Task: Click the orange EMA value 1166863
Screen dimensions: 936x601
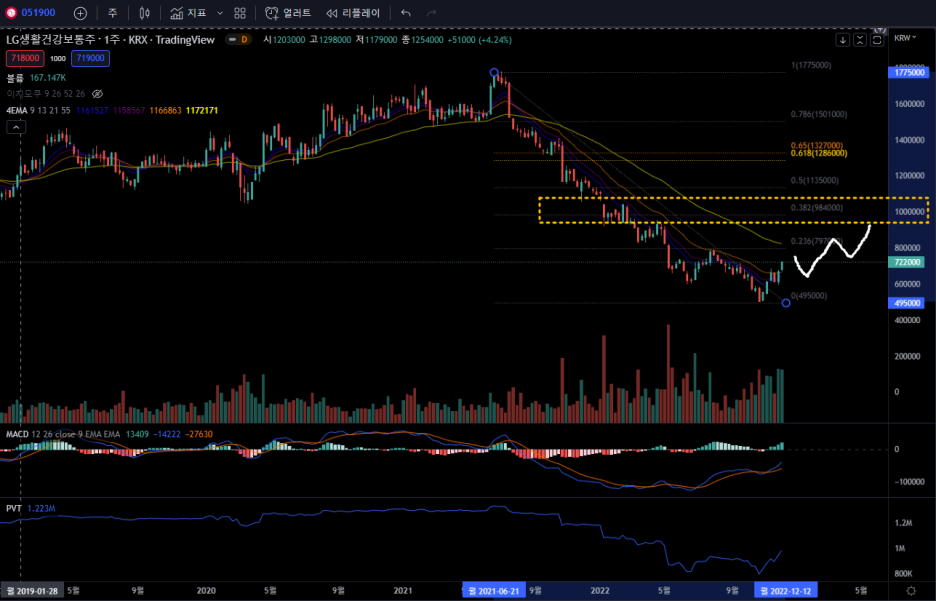Action: tap(165, 110)
